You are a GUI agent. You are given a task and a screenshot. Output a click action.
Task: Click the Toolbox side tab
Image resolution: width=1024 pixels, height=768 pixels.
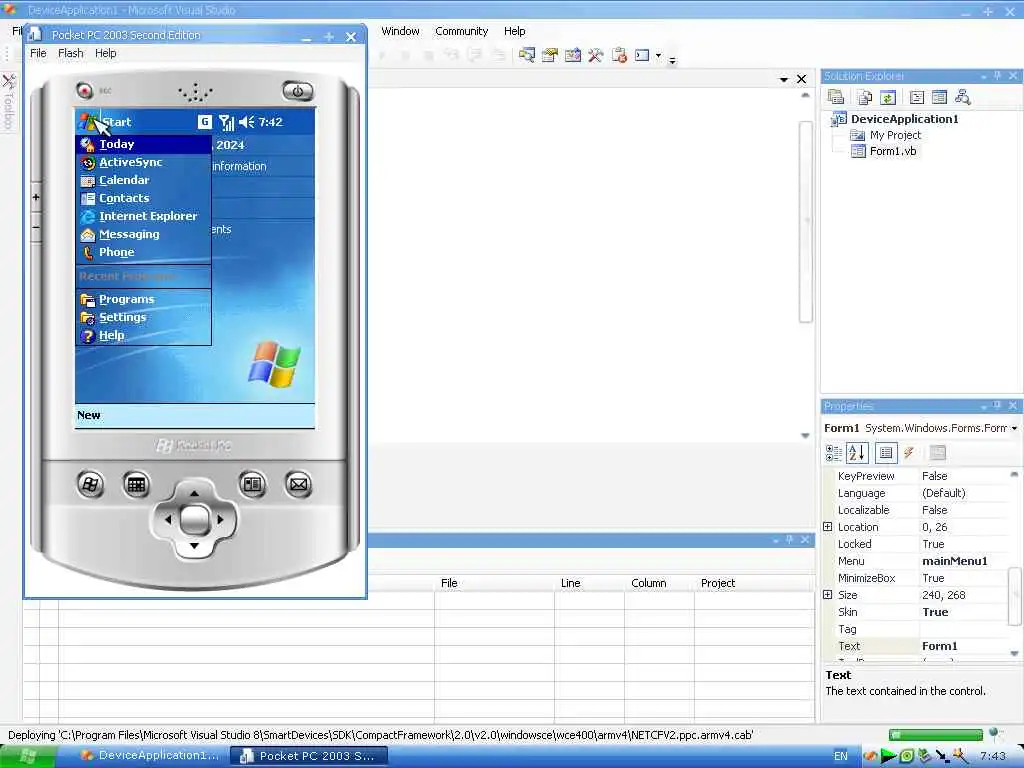9,102
